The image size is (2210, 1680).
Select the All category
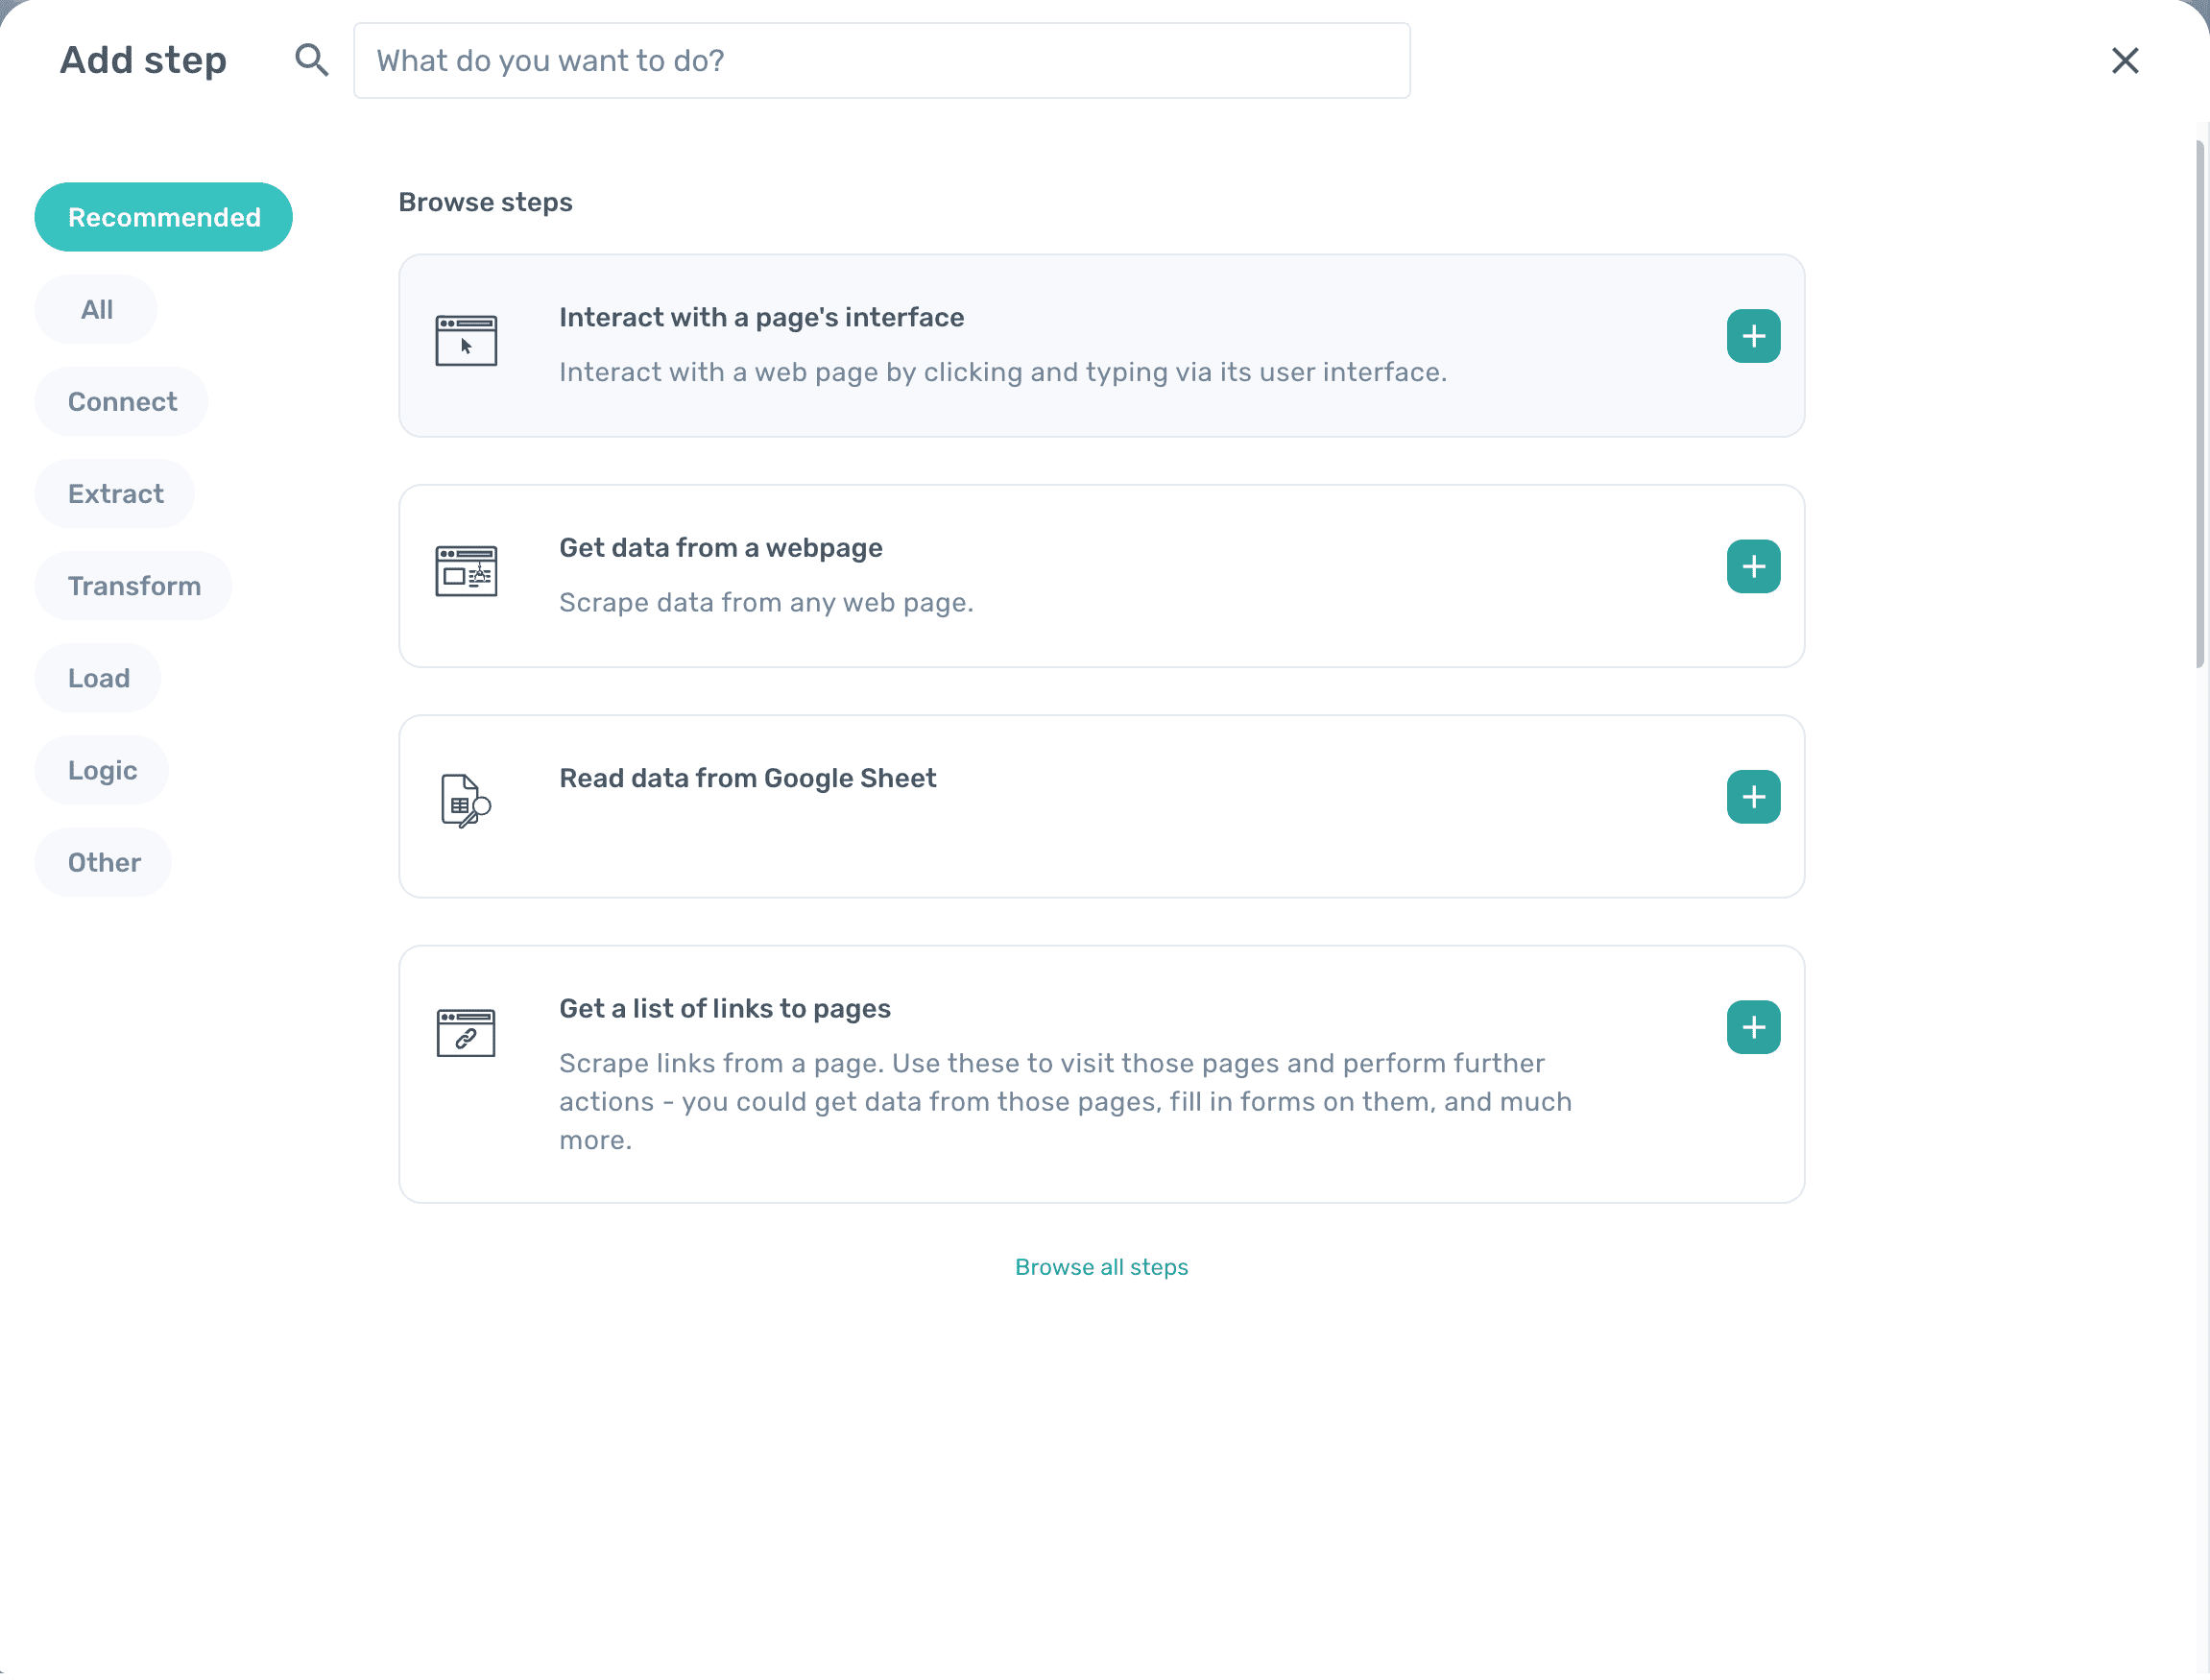coord(97,309)
